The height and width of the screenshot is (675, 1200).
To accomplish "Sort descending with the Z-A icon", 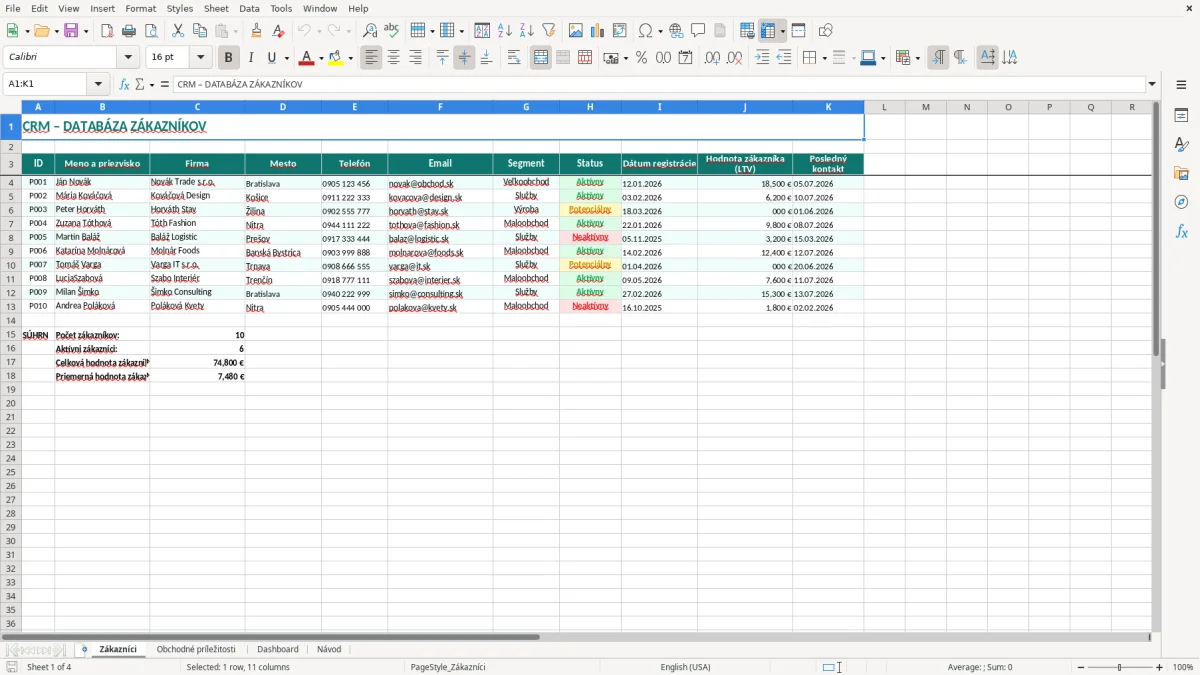I will [x=527, y=31].
